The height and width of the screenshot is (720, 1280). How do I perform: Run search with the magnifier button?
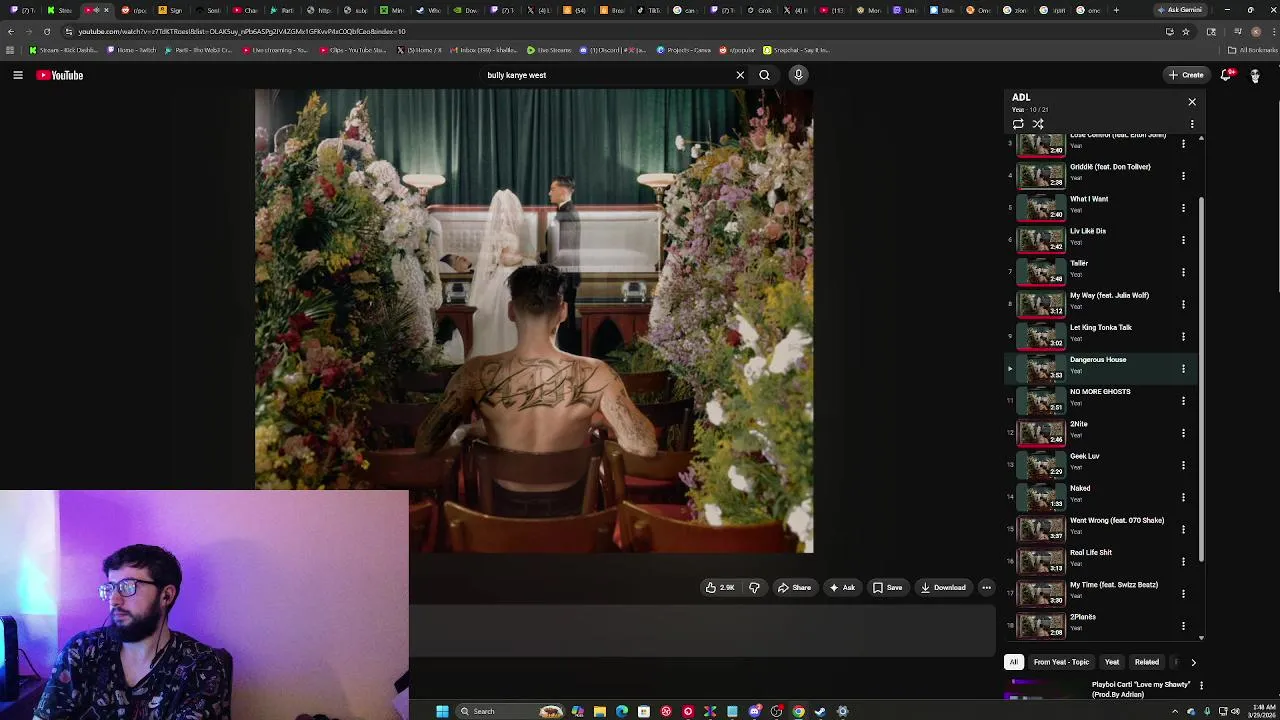coord(764,75)
